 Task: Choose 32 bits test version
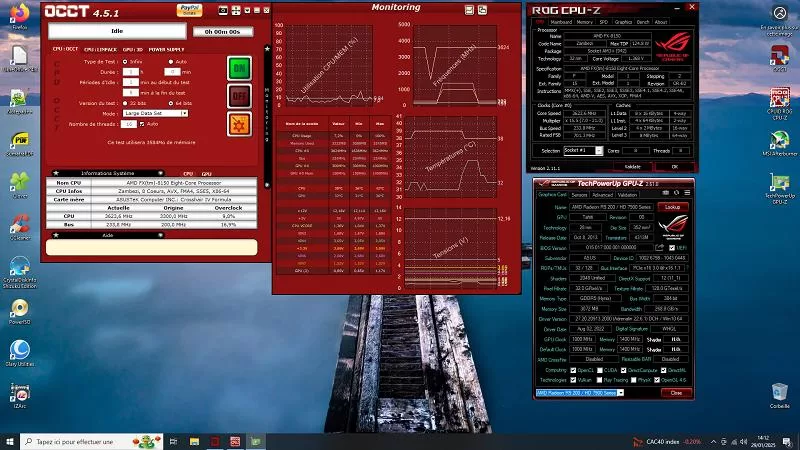click(x=125, y=103)
